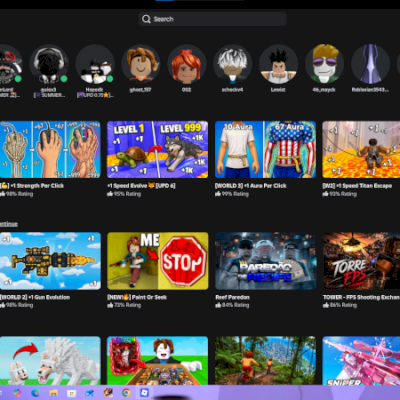The width and height of the screenshot is (400, 400).
Task: Open Torre FPS tower shooting thumbnail
Action: pos(361,261)
